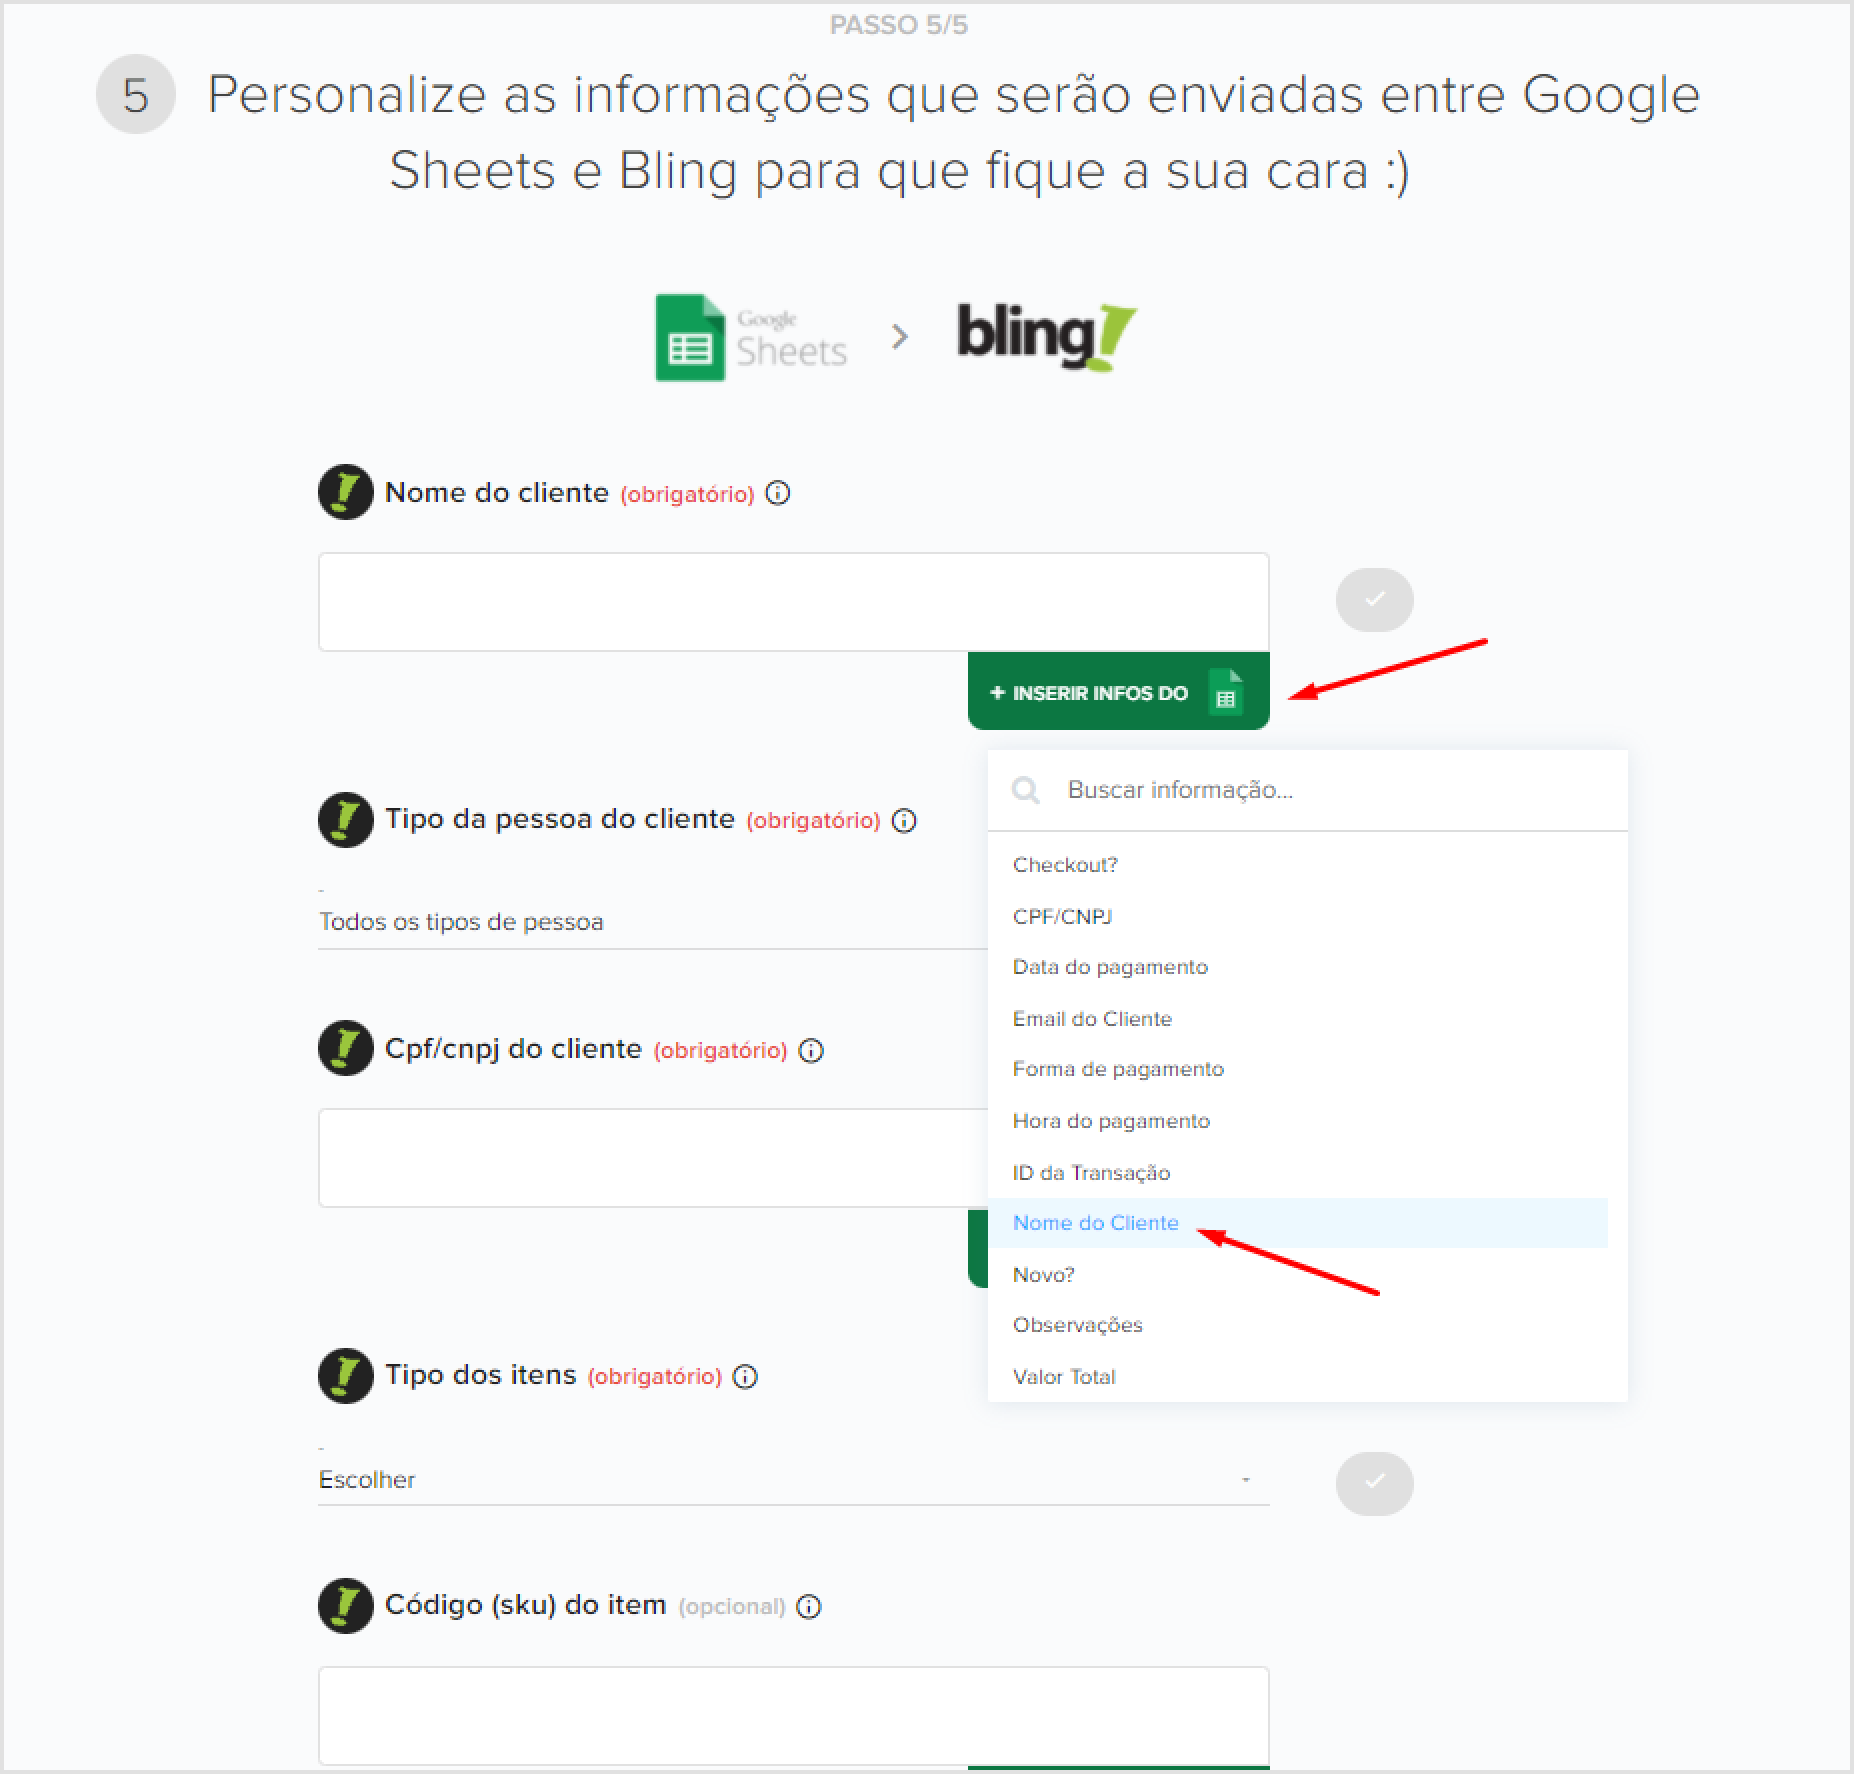Click Bling icon next to Tipo dos itens
The image size is (1854, 1774).
(346, 1376)
